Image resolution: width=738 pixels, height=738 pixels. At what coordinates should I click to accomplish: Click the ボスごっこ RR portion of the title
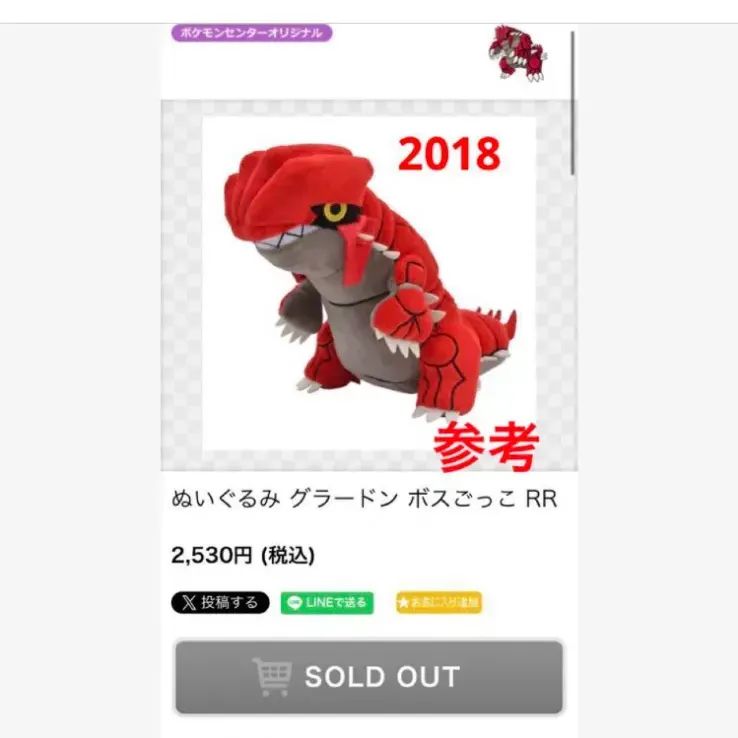(482, 499)
